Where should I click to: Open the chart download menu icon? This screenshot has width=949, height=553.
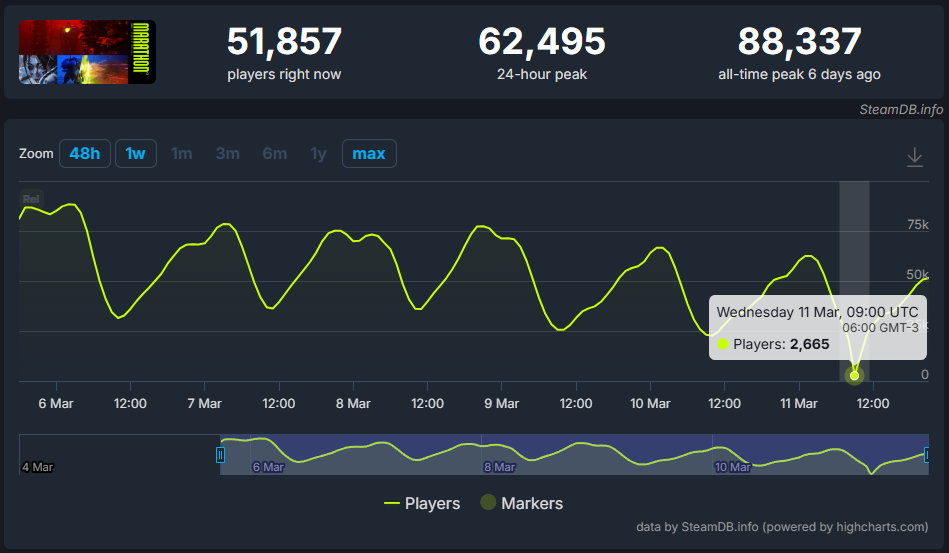[x=915, y=157]
